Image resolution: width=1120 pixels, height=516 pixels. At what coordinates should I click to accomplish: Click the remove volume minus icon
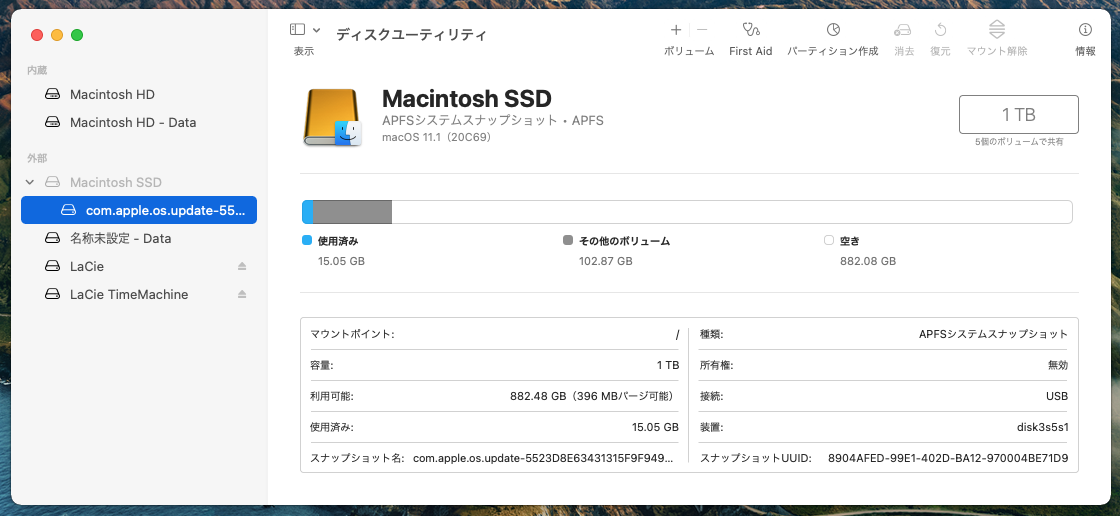(x=702, y=30)
